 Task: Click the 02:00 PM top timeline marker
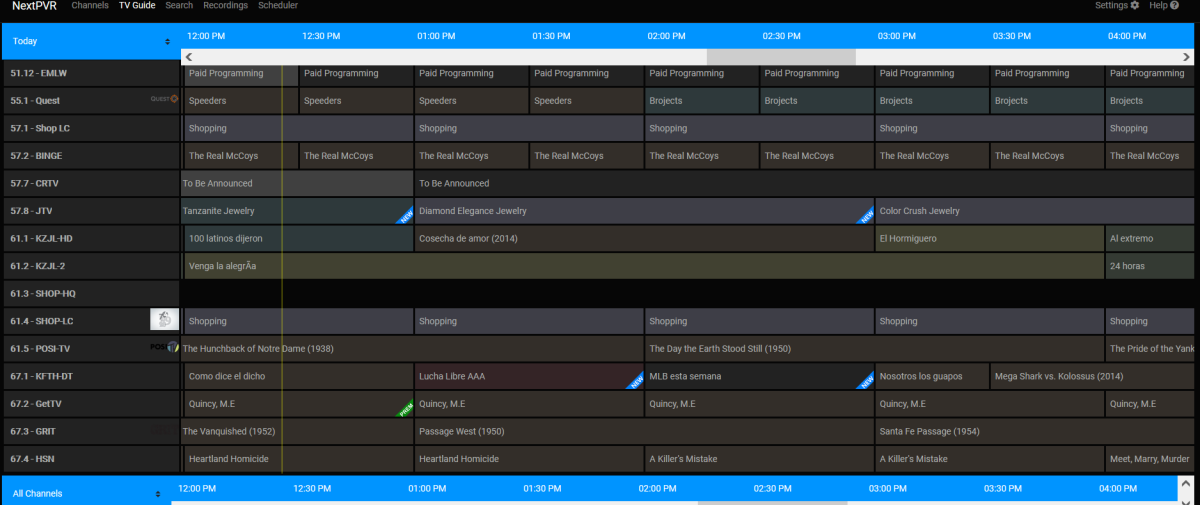(666, 36)
